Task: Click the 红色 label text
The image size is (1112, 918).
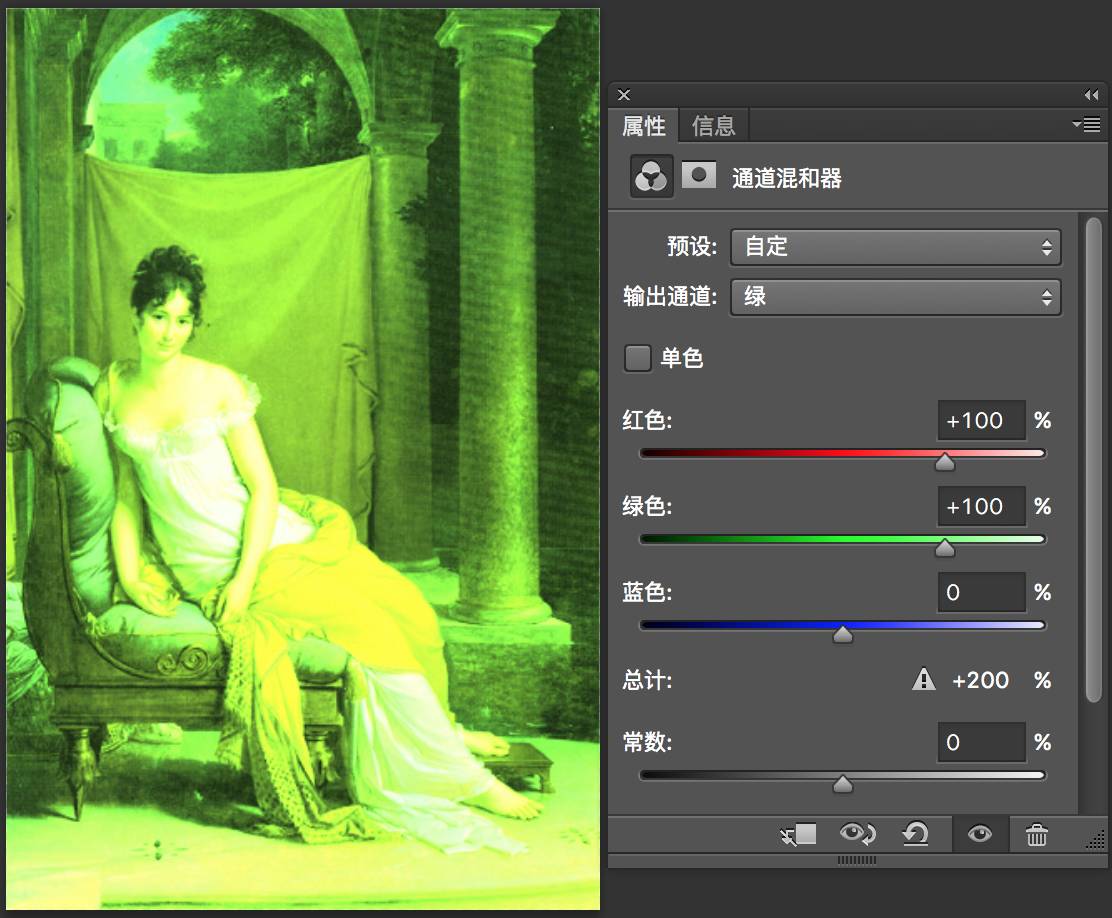Action: [647, 420]
